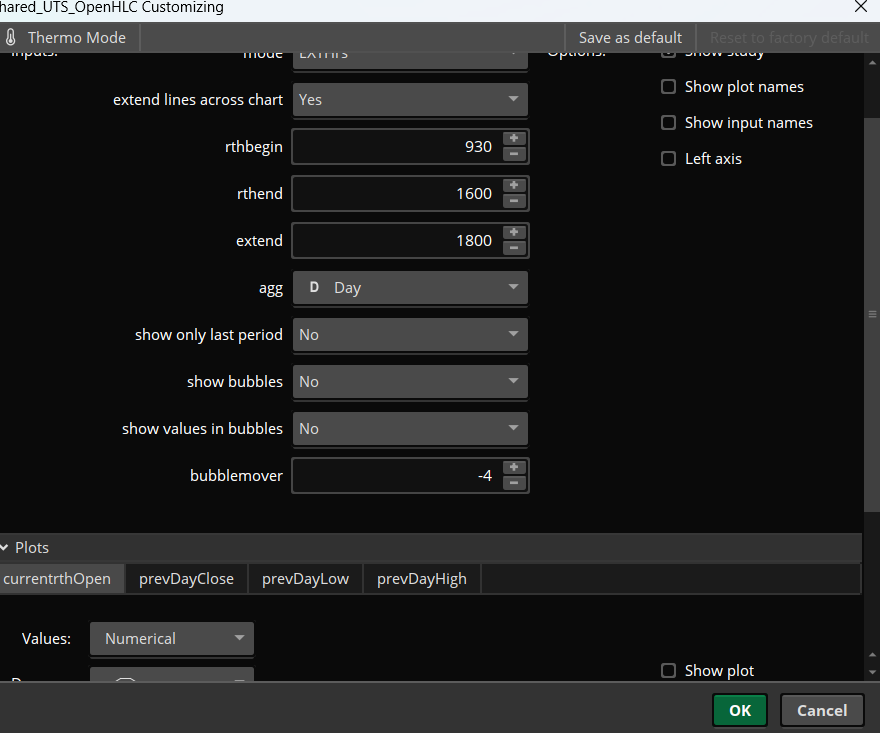The width and height of the screenshot is (880, 733).
Task: Close the Customizing dialog window
Action: pyautogui.click(x=861, y=7)
